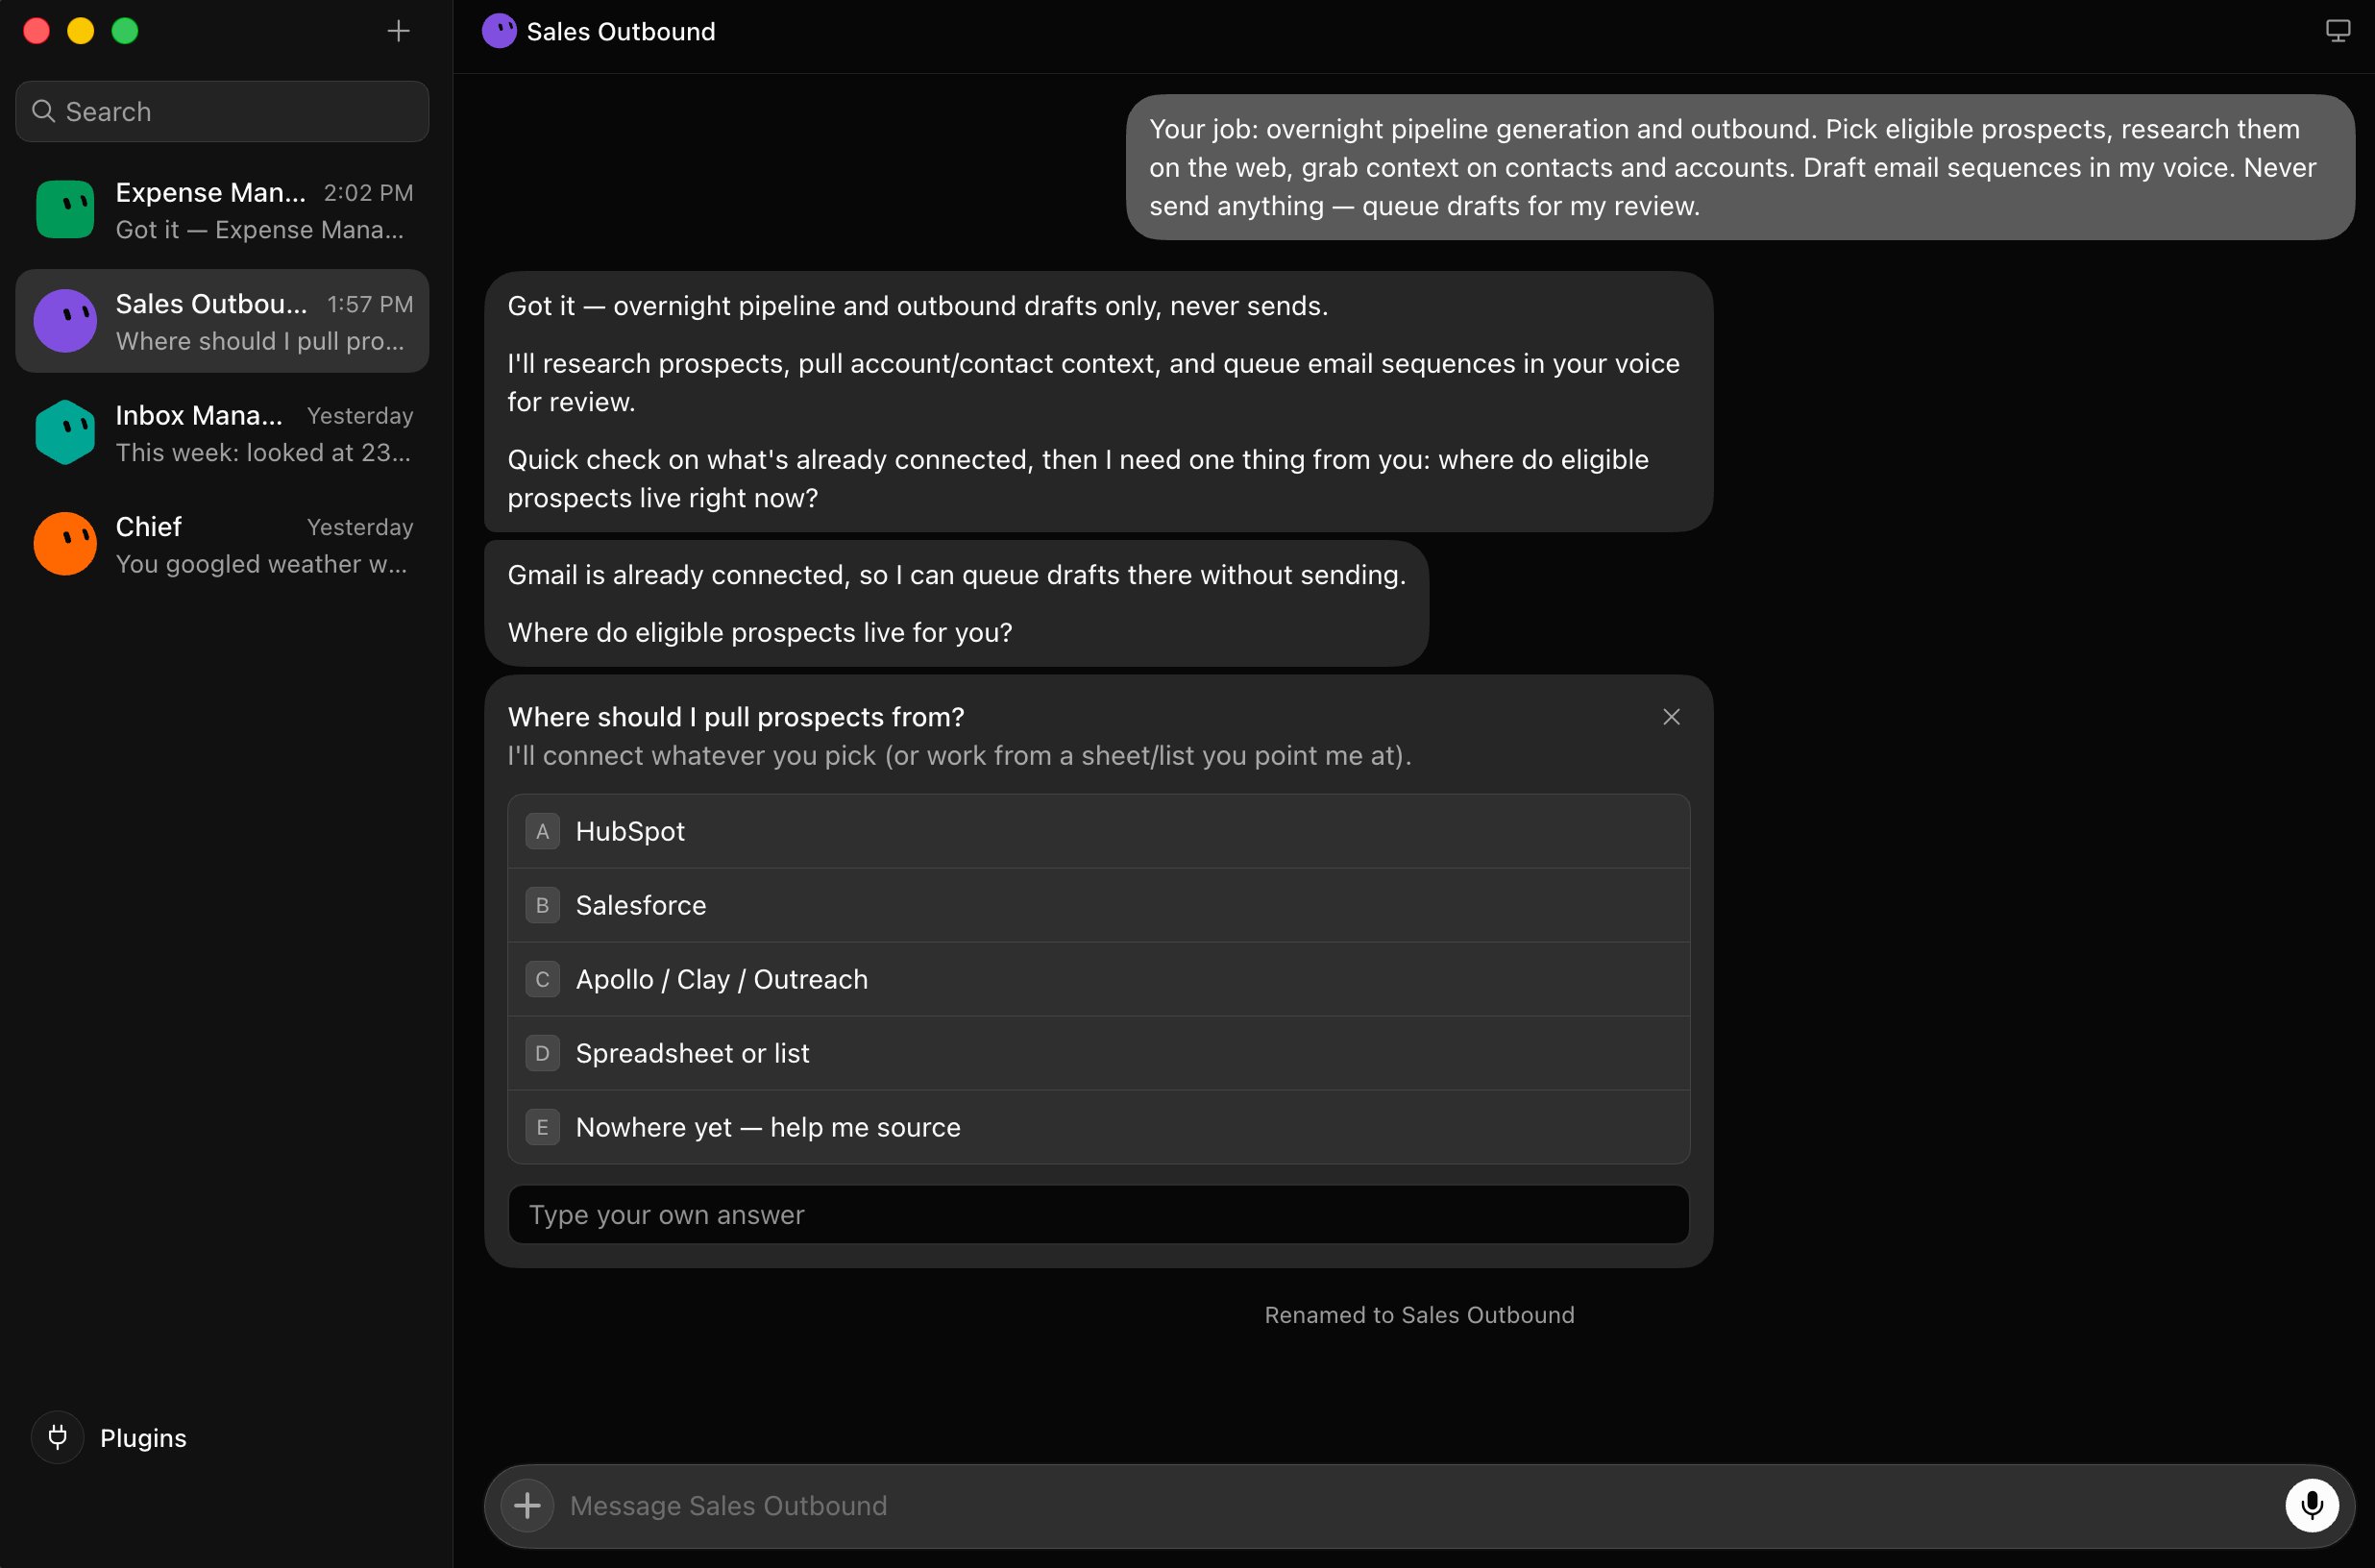
Task: Click the green Expense Manager avatar
Action: [65, 210]
